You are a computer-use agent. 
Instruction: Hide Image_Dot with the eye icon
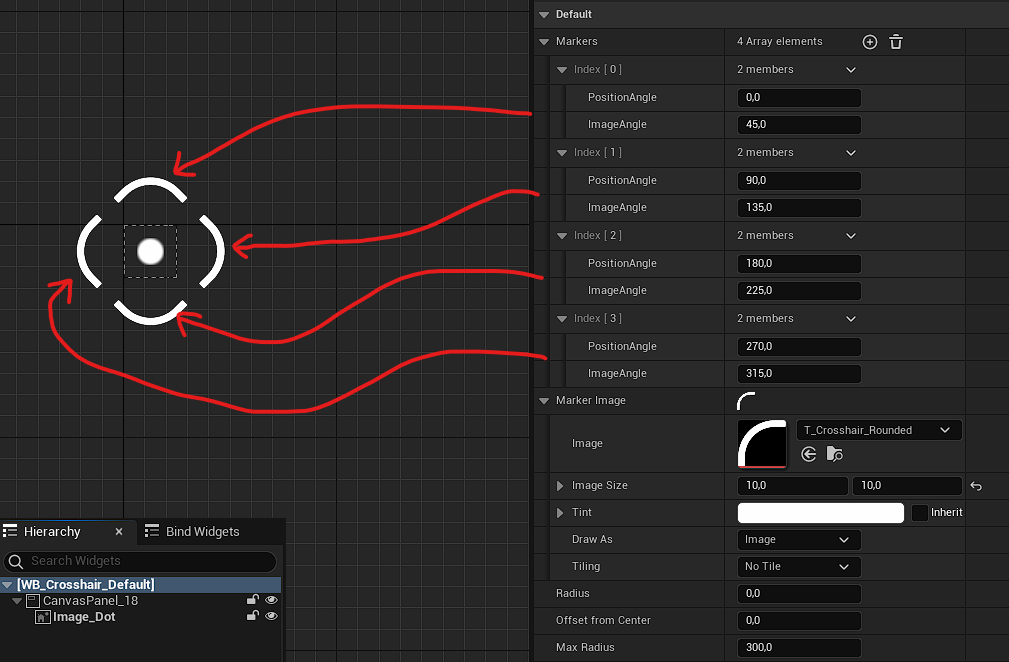[x=271, y=617]
